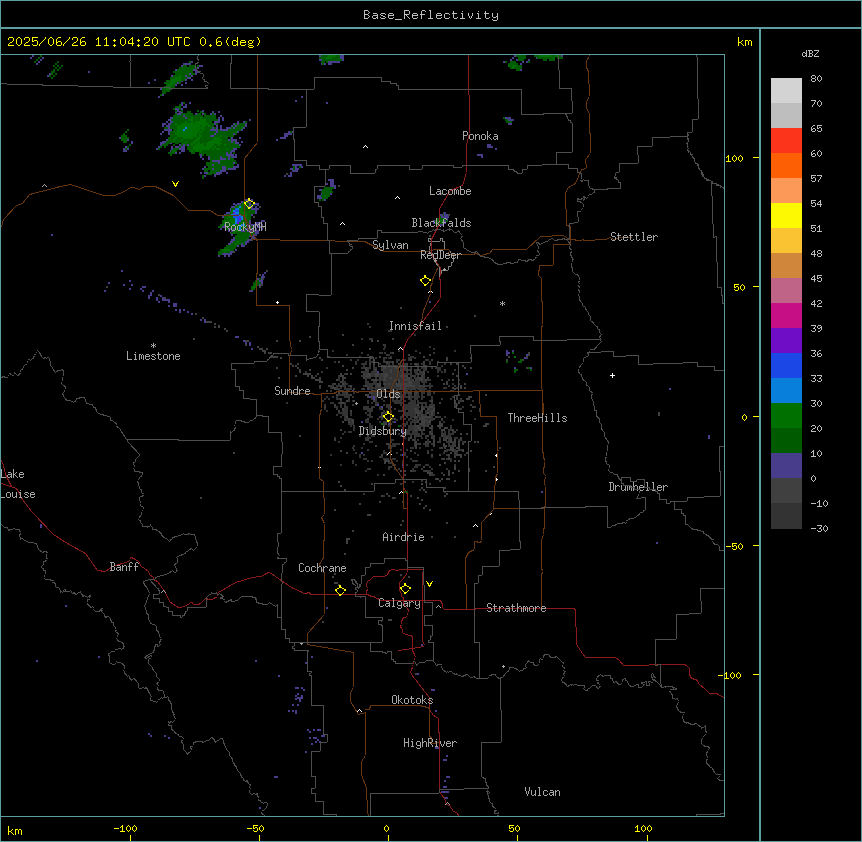The height and width of the screenshot is (842, 862).
Task: Select the Okotoks label
Action: (412, 700)
